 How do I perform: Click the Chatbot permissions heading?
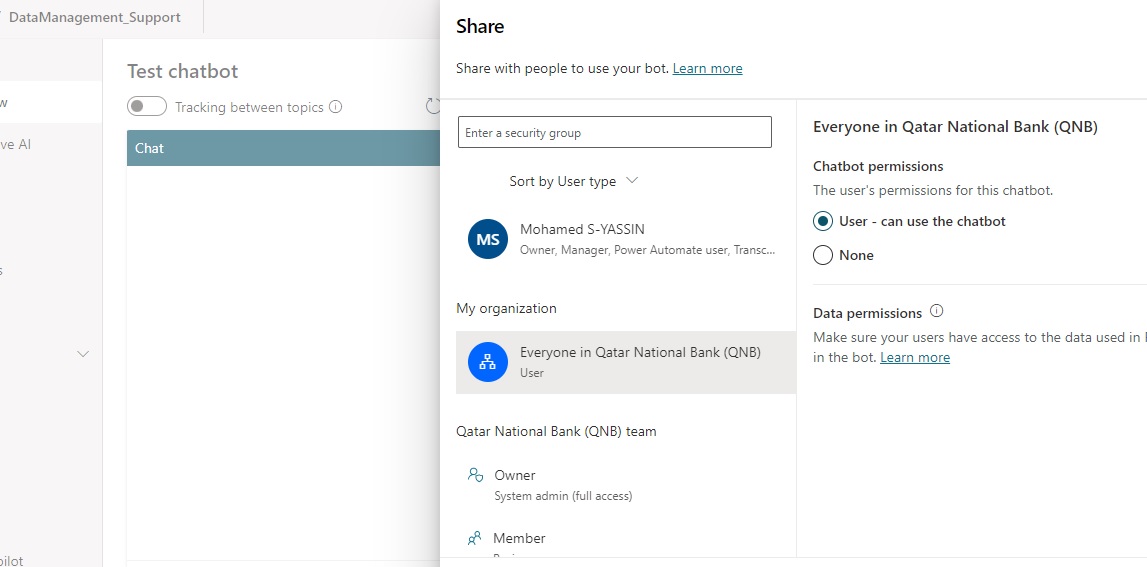[878, 166]
